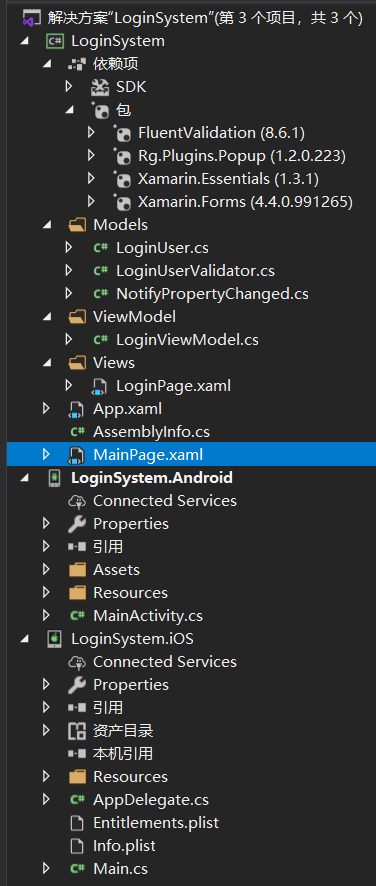Select LoginUserValidator.cs in Models
Viewport: 376px width, 886px height.
196,271
